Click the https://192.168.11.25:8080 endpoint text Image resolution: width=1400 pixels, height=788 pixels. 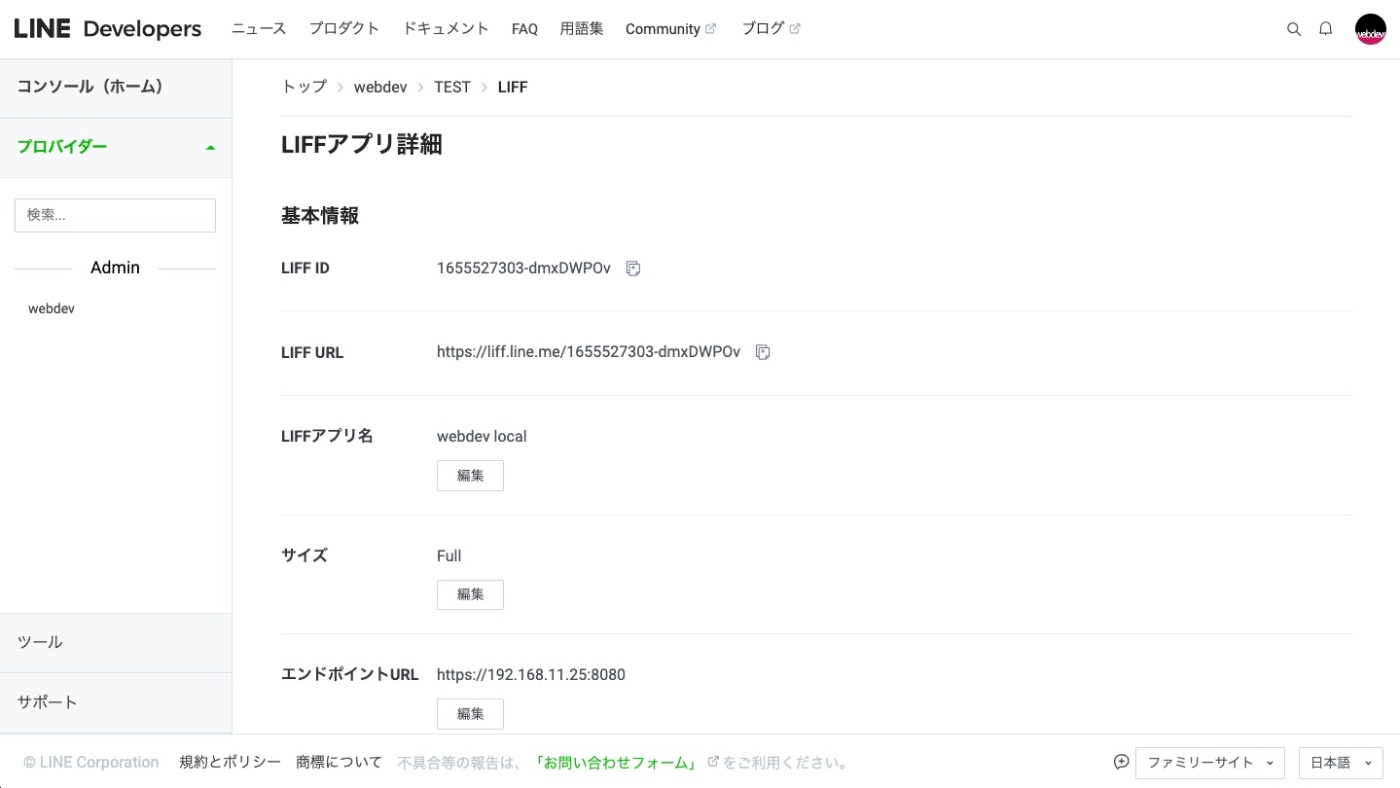(531, 675)
